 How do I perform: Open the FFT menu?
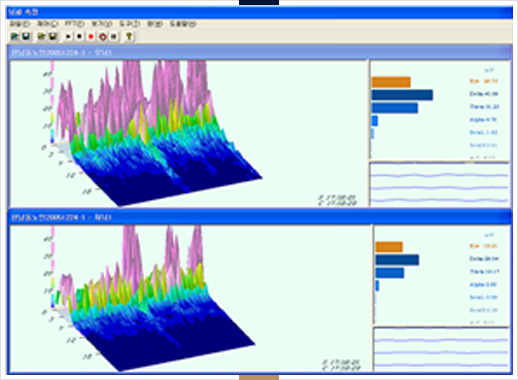pyautogui.click(x=74, y=24)
